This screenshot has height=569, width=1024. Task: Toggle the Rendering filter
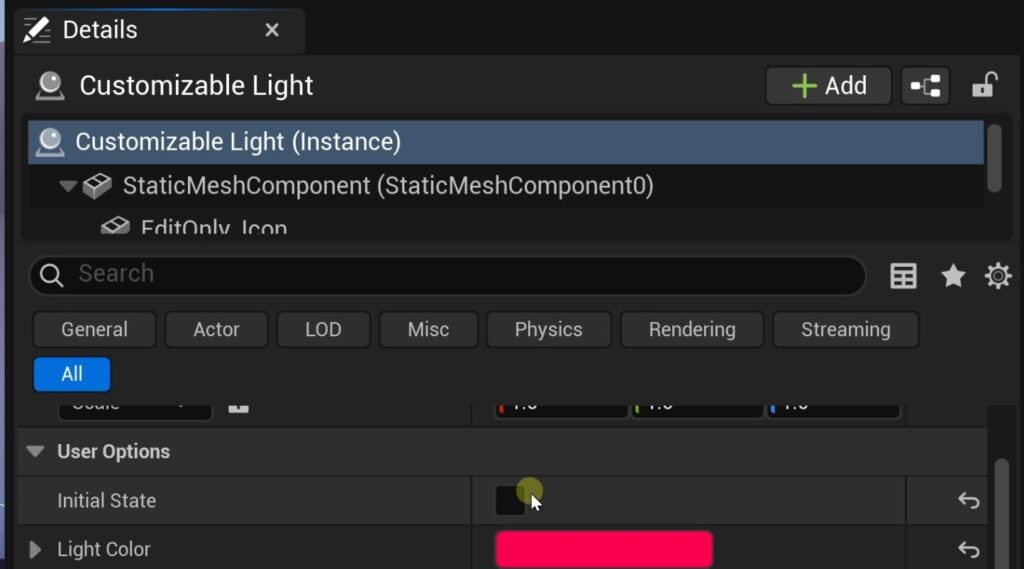pyautogui.click(x=691, y=329)
